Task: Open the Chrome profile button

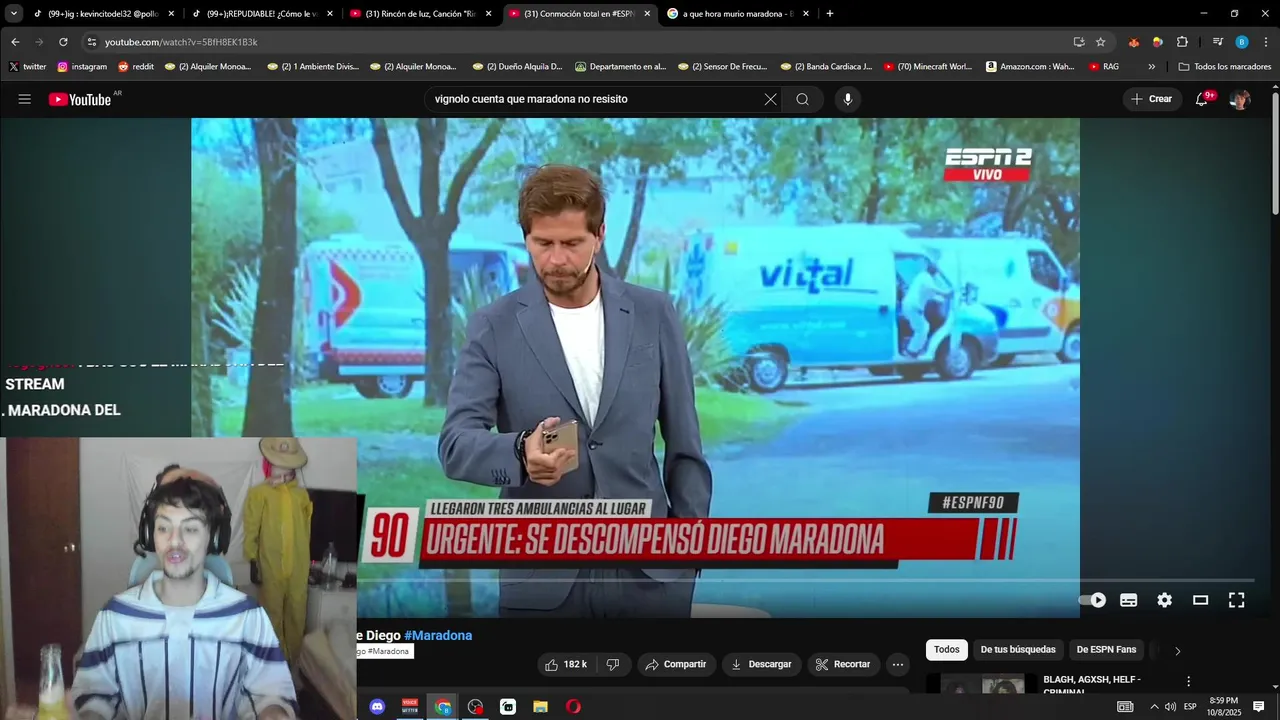Action: 1242,42
